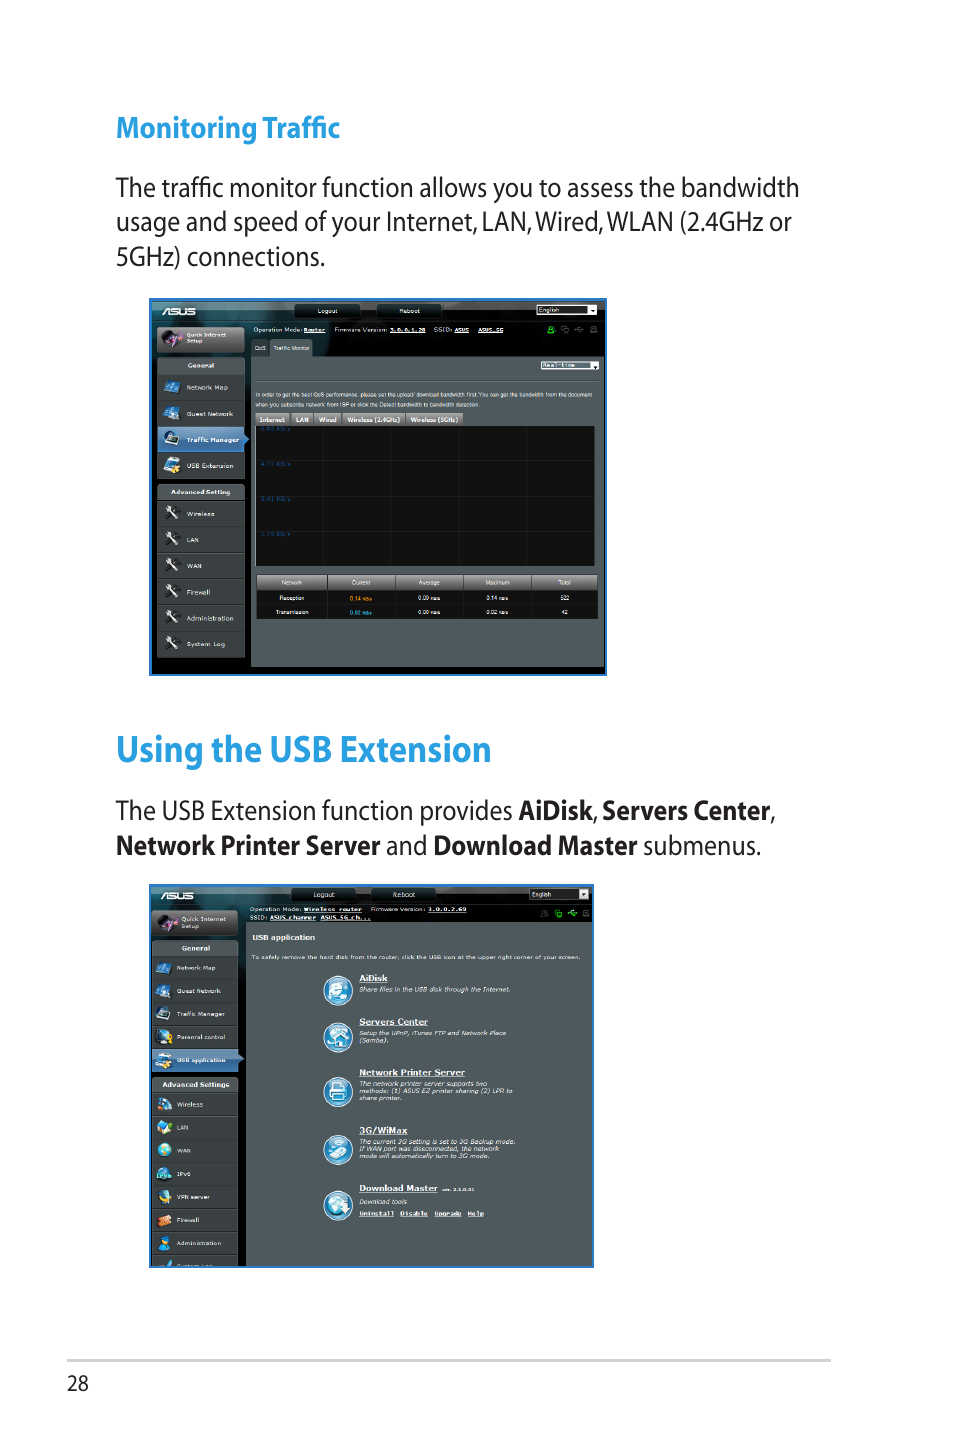Screen dimensions: 954x1438
Task: Open Wireless menu in Traffic Monitor screenshot
Action: point(200,513)
